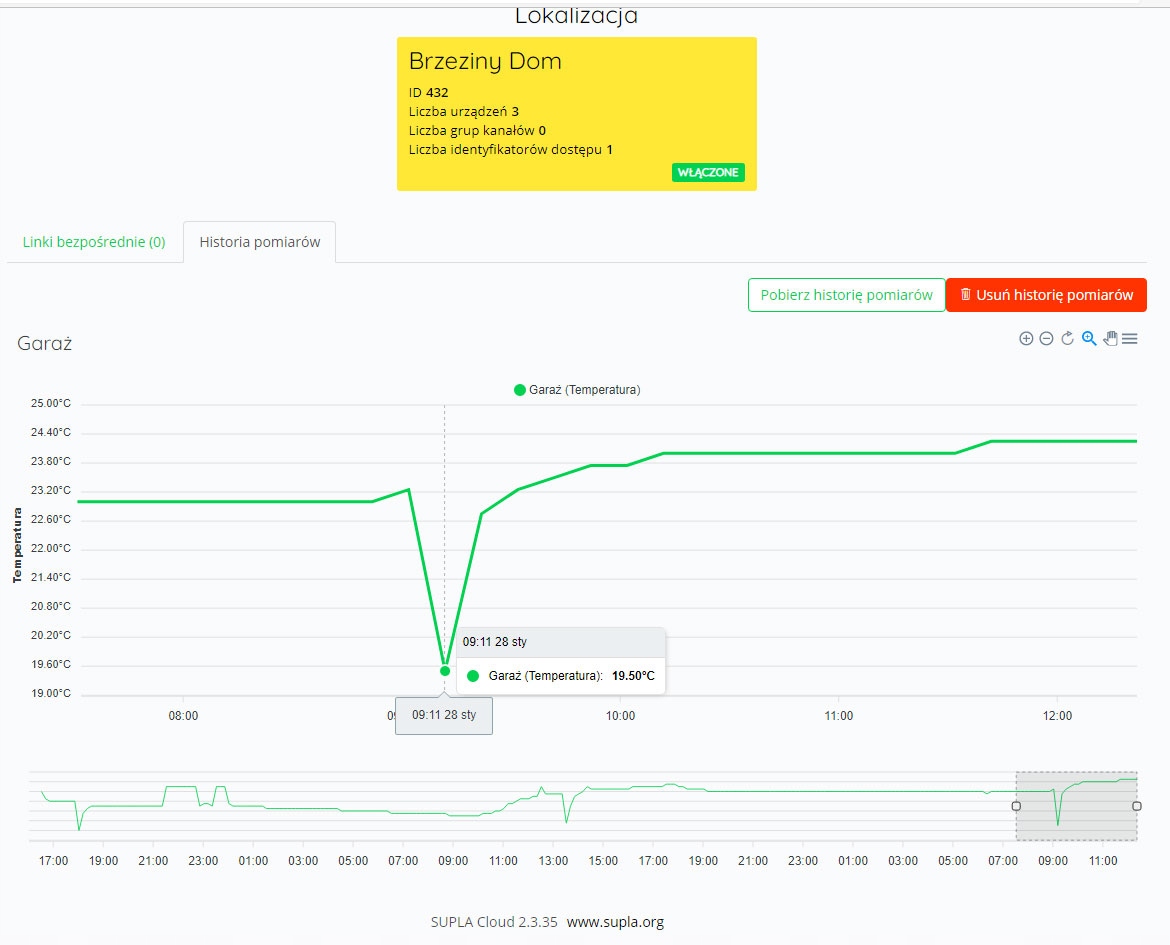Select the 09:11 data point marker on chart
The height and width of the screenshot is (945, 1170).
tap(444, 671)
